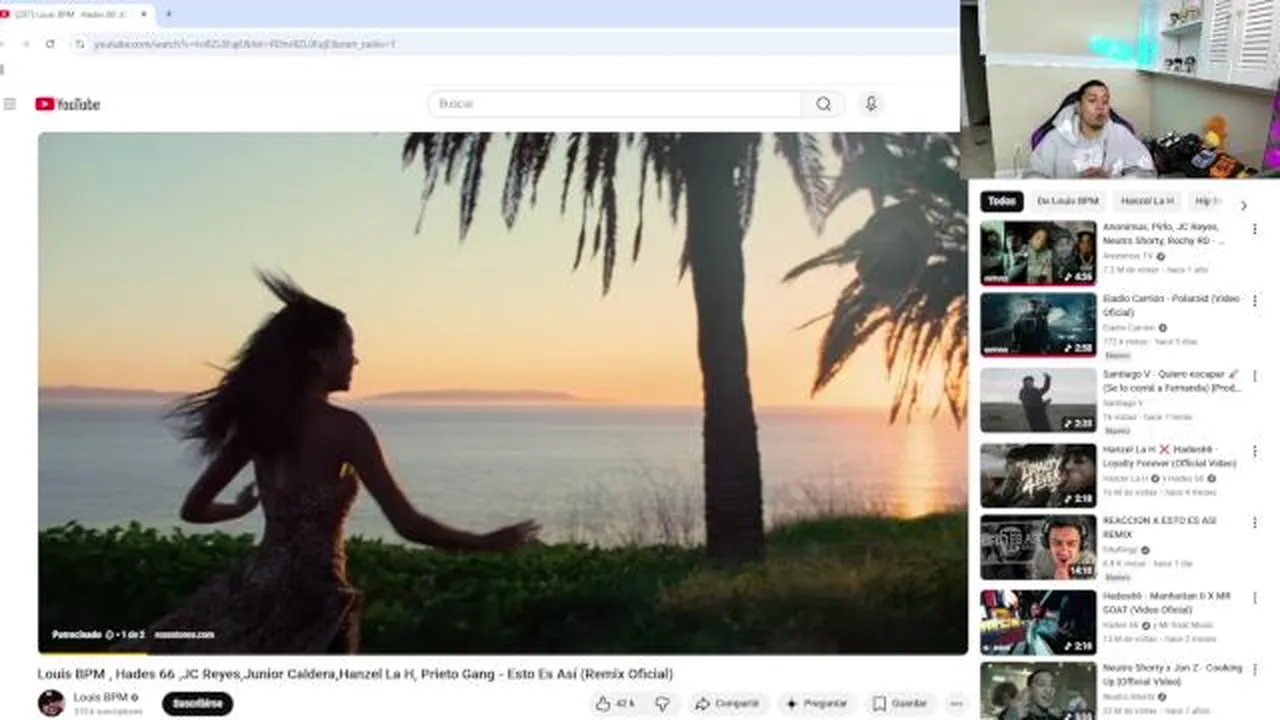This screenshot has width=1280, height=720.
Task: Open more actions menu below video
Action: tap(956, 704)
